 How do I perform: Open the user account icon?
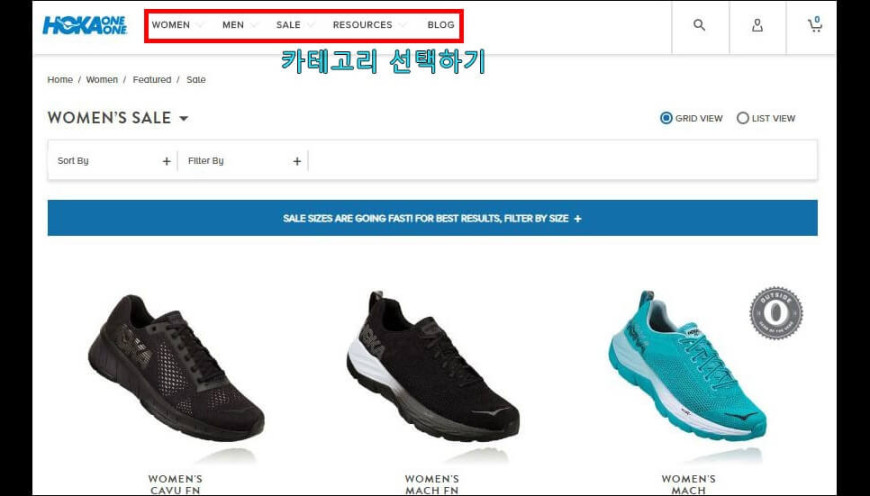(757, 25)
